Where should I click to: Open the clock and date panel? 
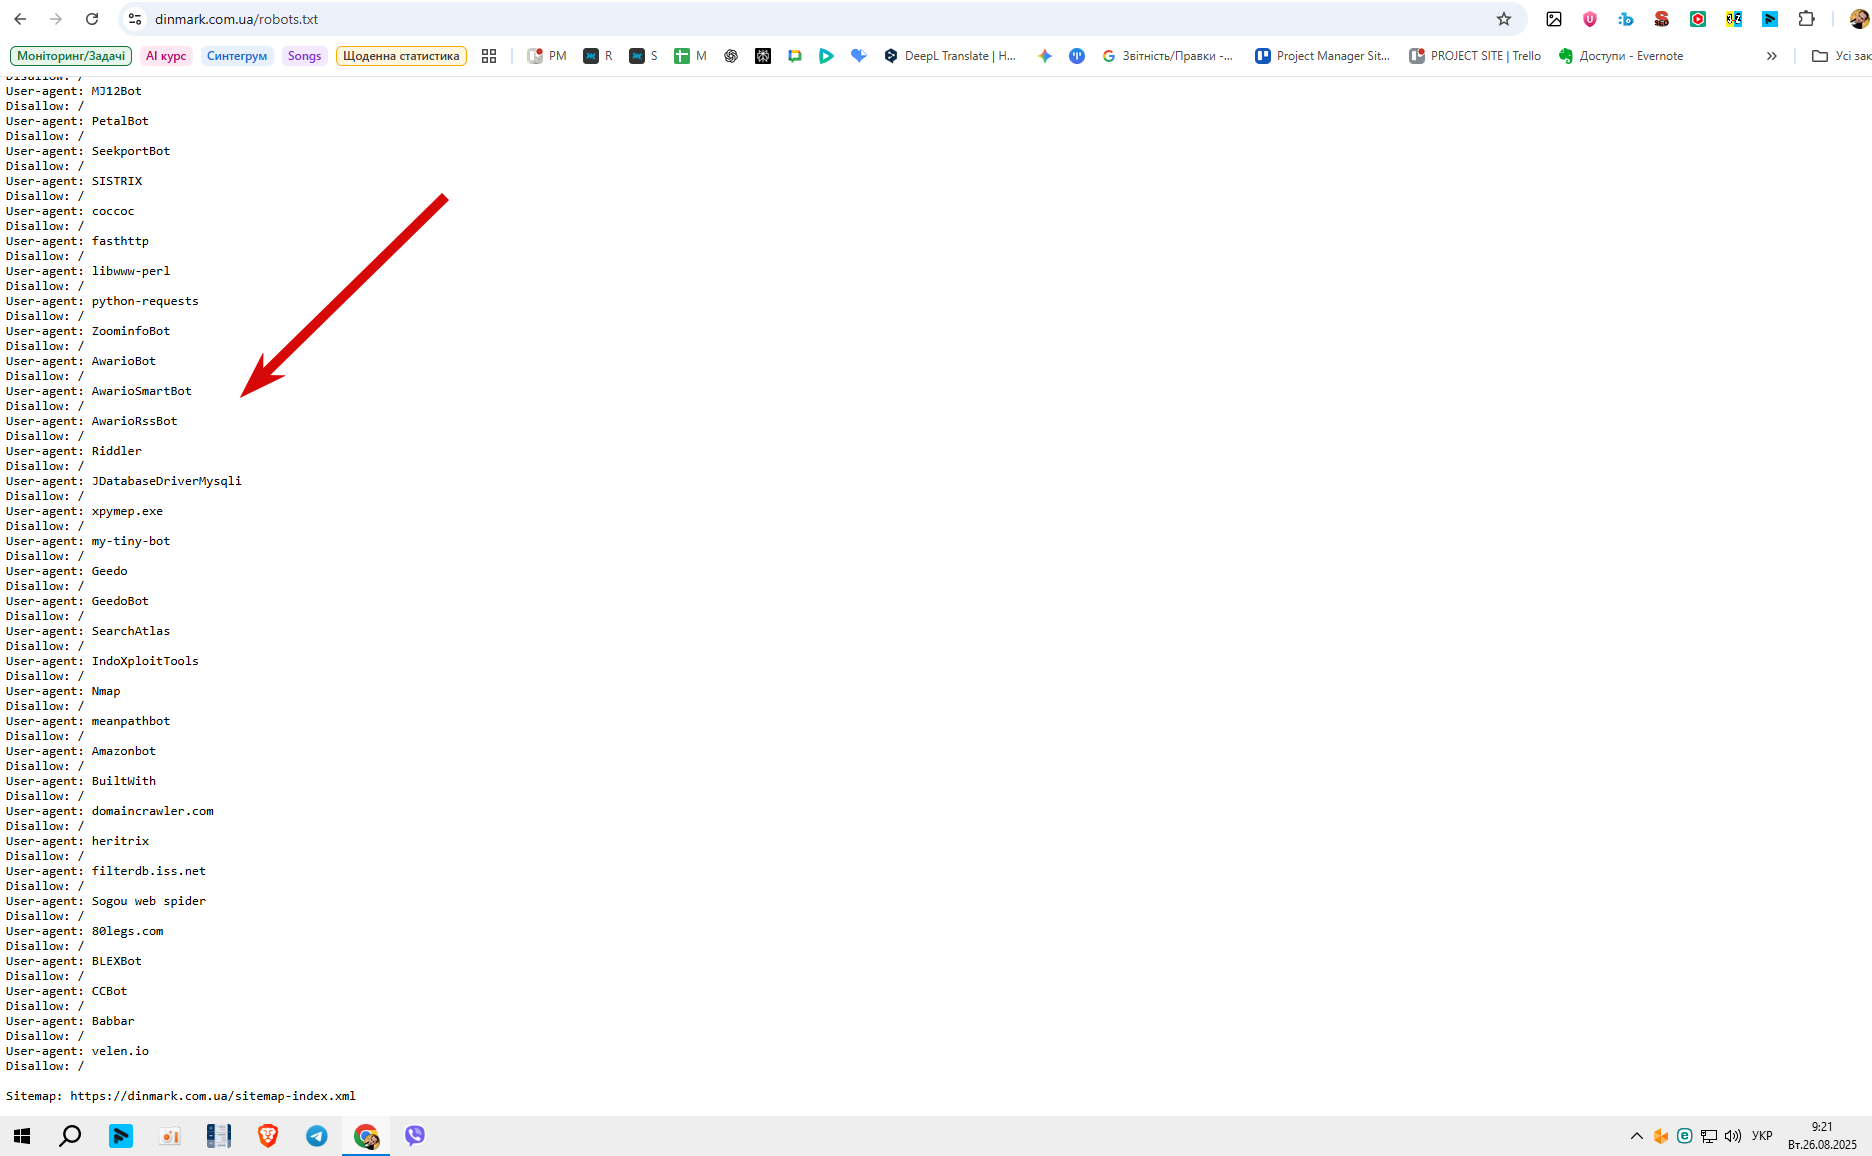tap(1822, 1136)
